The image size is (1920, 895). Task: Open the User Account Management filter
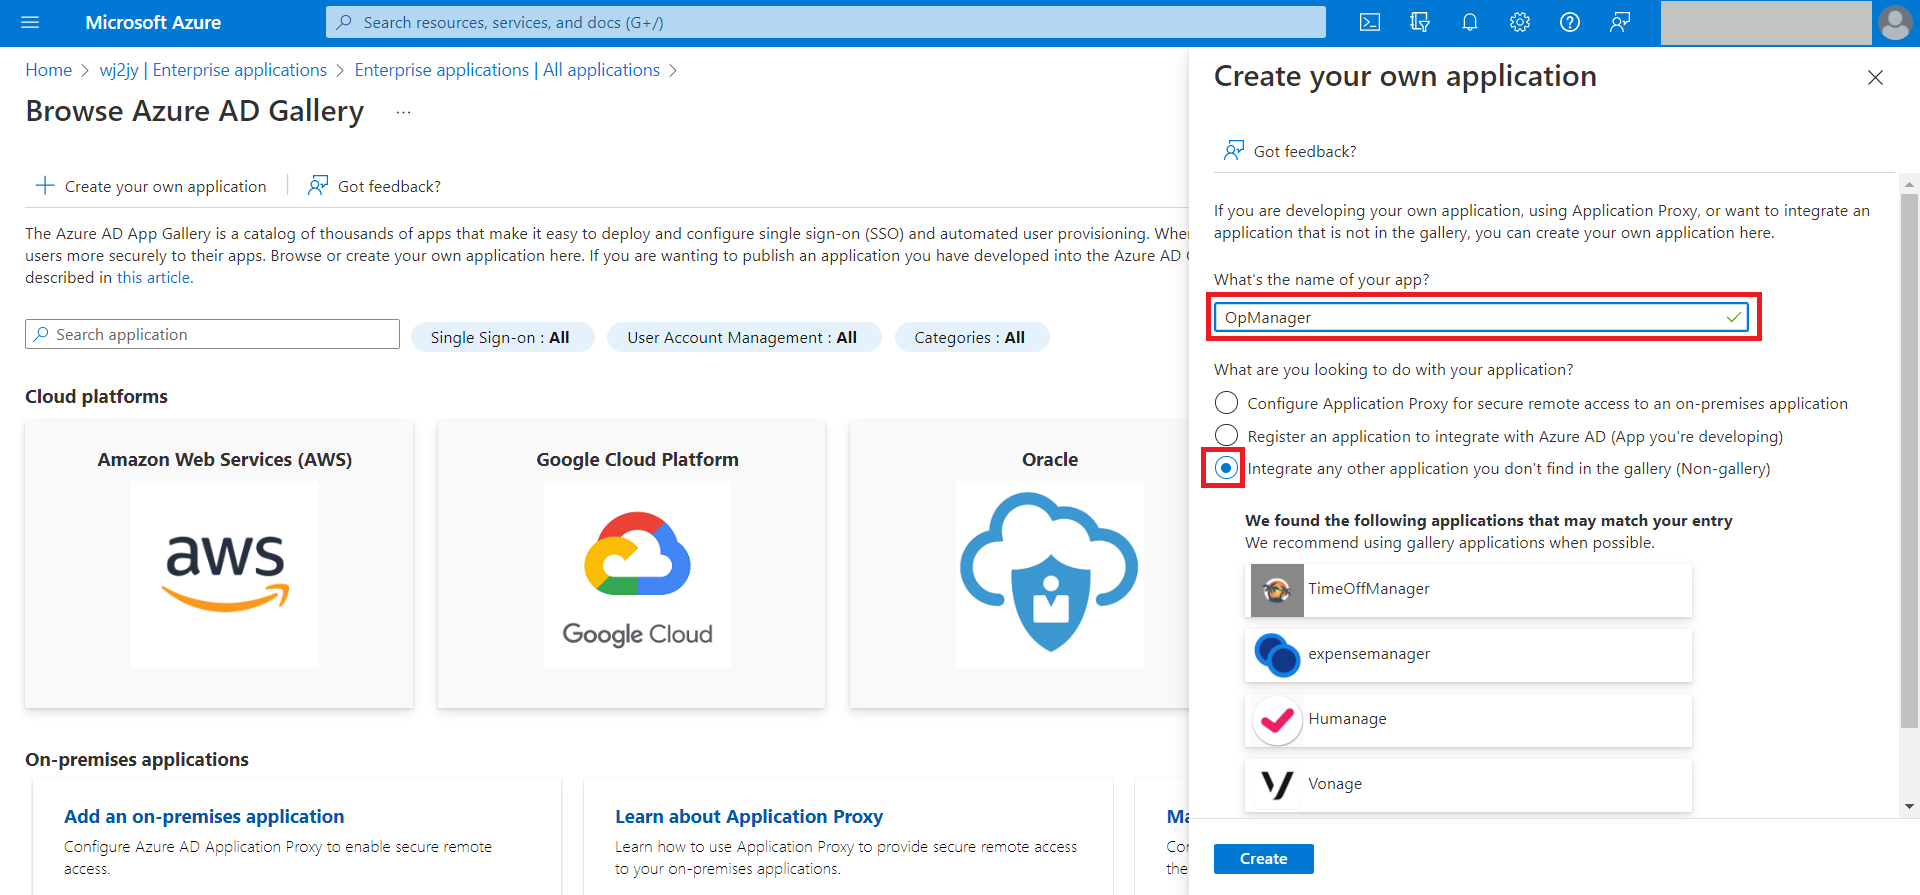pyautogui.click(x=744, y=337)
